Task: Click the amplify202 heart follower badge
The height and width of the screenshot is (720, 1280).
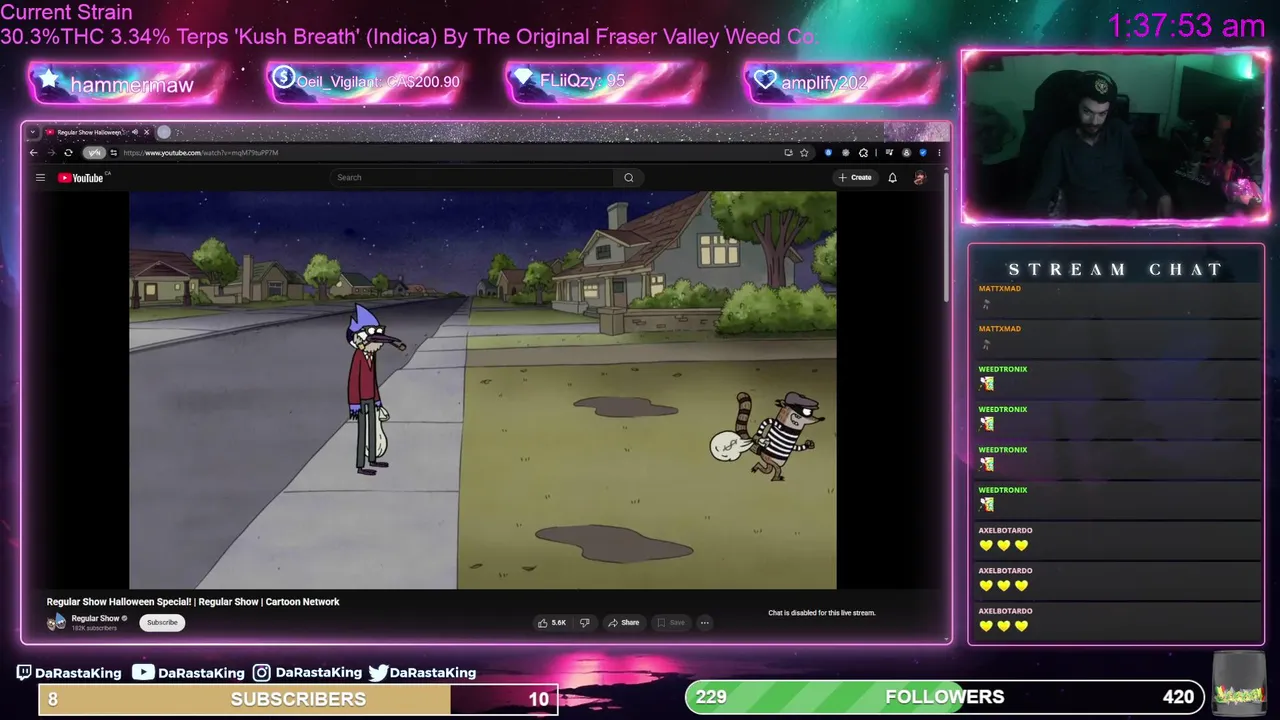Action: click(x=842, y=82)
